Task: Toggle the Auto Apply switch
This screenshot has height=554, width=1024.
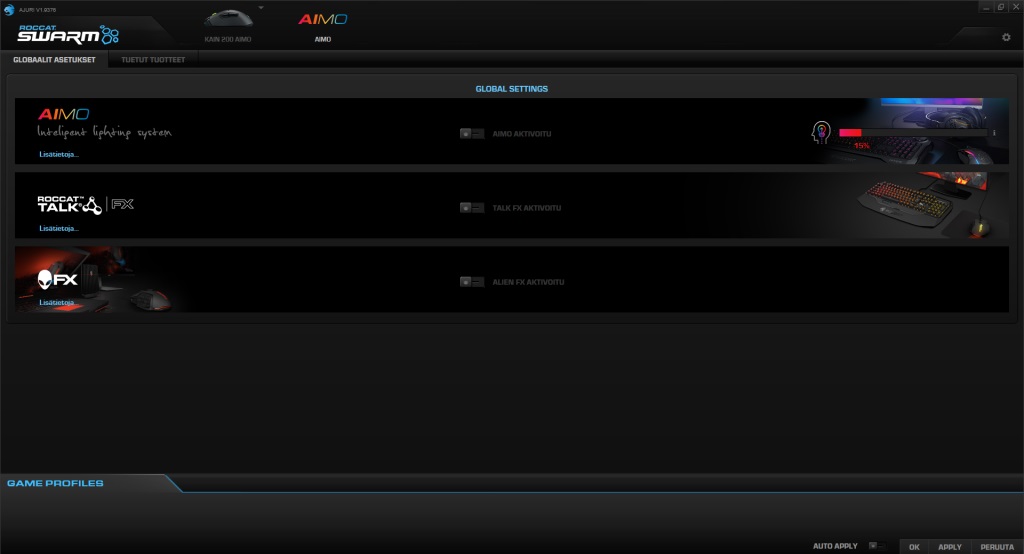Action: tap(876, 546)
